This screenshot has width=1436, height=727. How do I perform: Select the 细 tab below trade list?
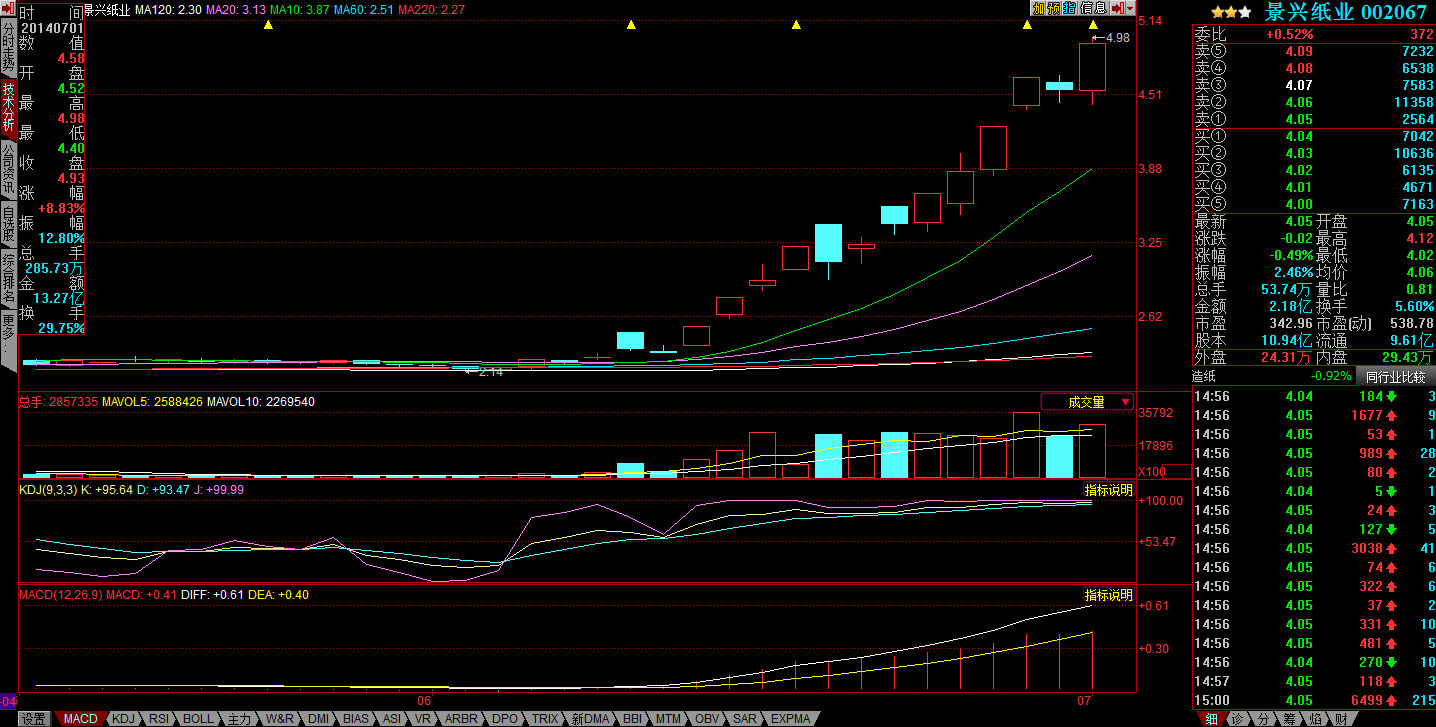1211,719
